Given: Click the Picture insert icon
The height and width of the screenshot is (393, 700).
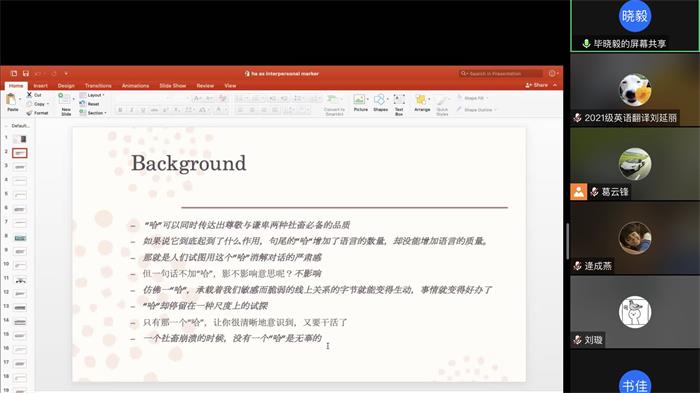Looking at the screenshot, I should click(360, 99).
